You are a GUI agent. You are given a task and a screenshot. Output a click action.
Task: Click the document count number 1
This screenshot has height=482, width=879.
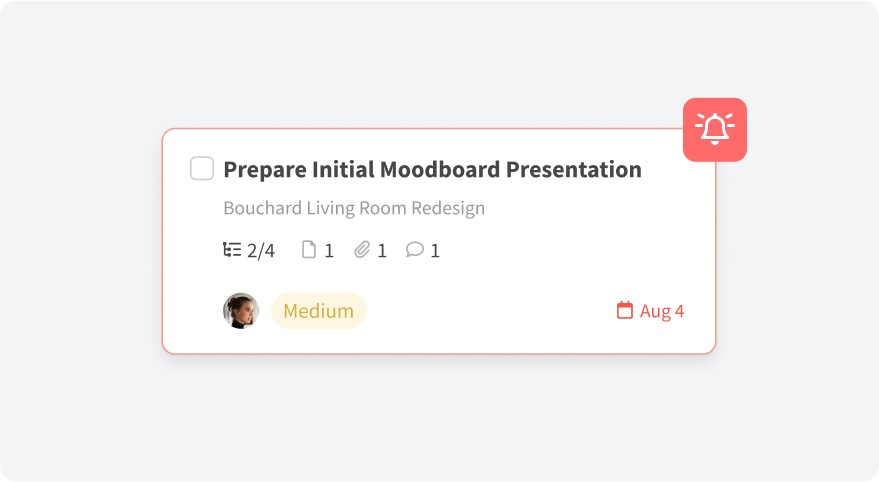329,251
